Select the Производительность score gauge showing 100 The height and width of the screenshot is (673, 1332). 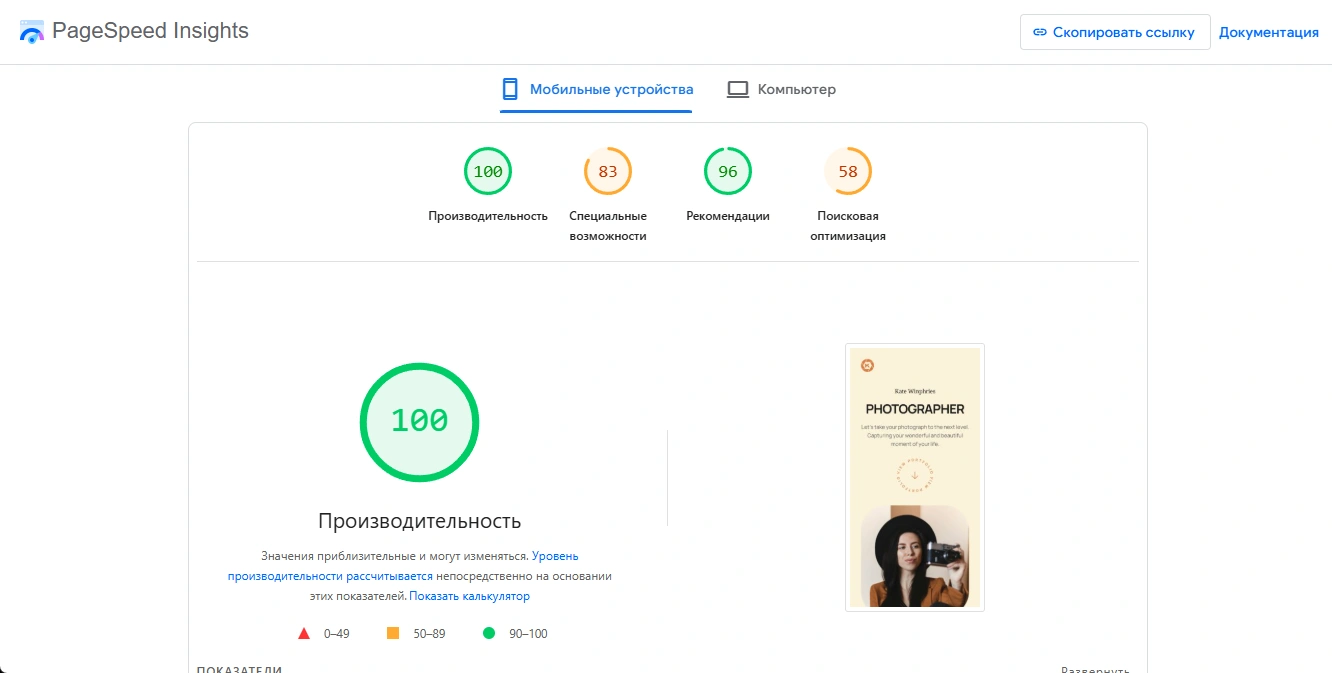tap(488, 172)
